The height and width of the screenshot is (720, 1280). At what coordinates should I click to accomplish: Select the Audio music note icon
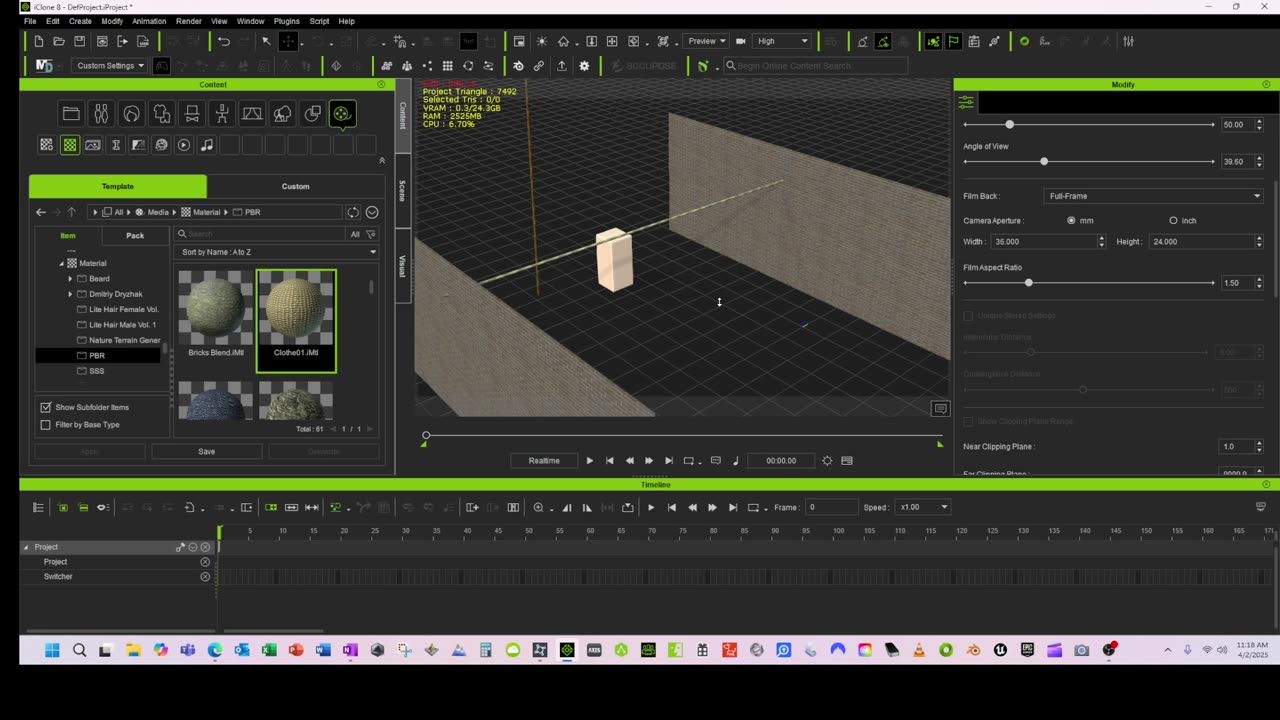pyautogui.click(x=207, y=145)
